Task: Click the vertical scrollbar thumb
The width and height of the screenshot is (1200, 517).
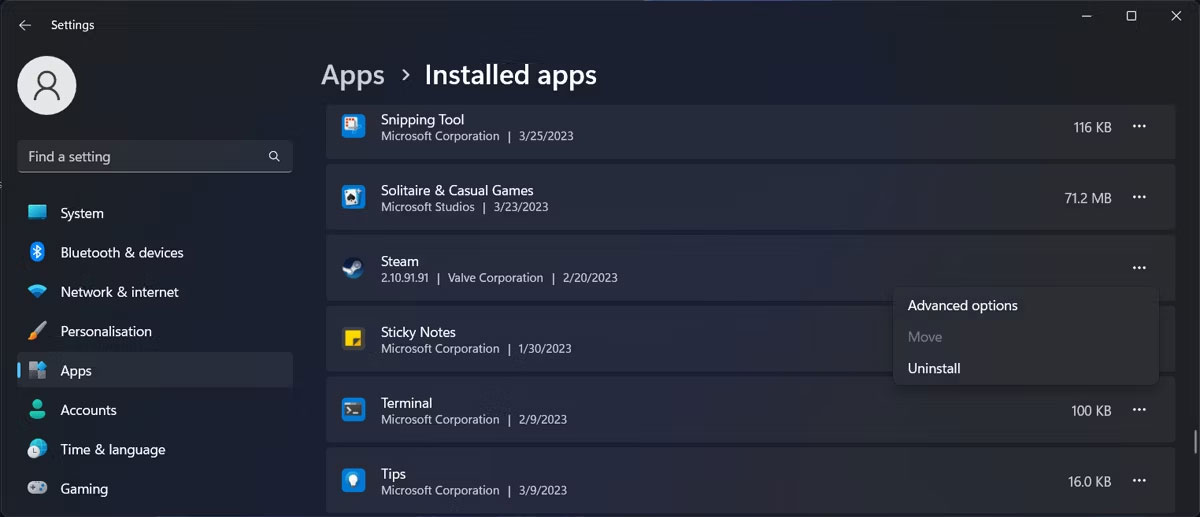Action: [1194, 441]
